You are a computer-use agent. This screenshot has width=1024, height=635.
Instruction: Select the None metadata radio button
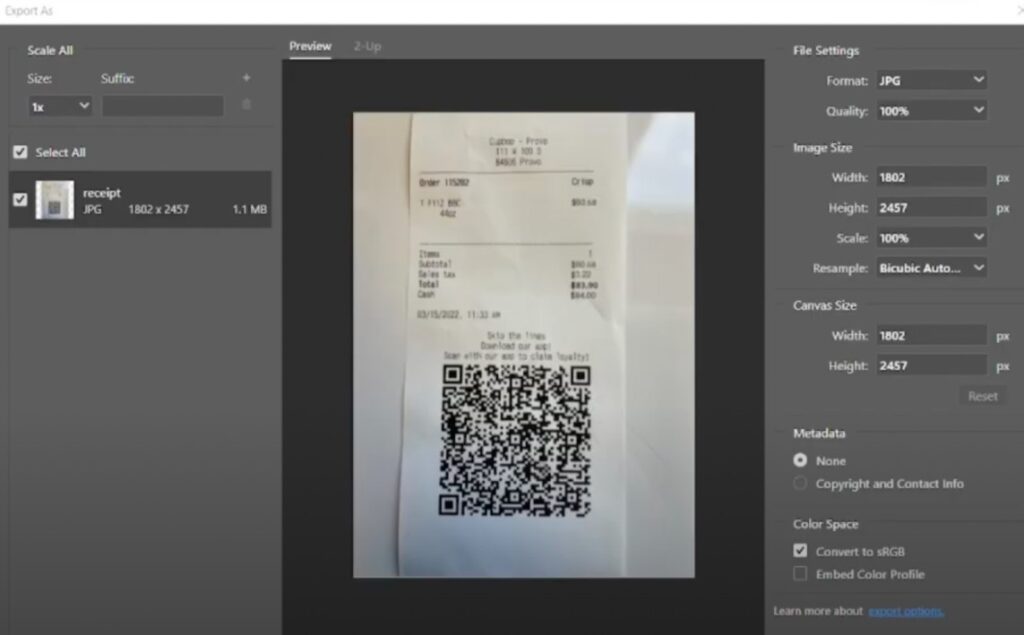[x=800, y=460]
